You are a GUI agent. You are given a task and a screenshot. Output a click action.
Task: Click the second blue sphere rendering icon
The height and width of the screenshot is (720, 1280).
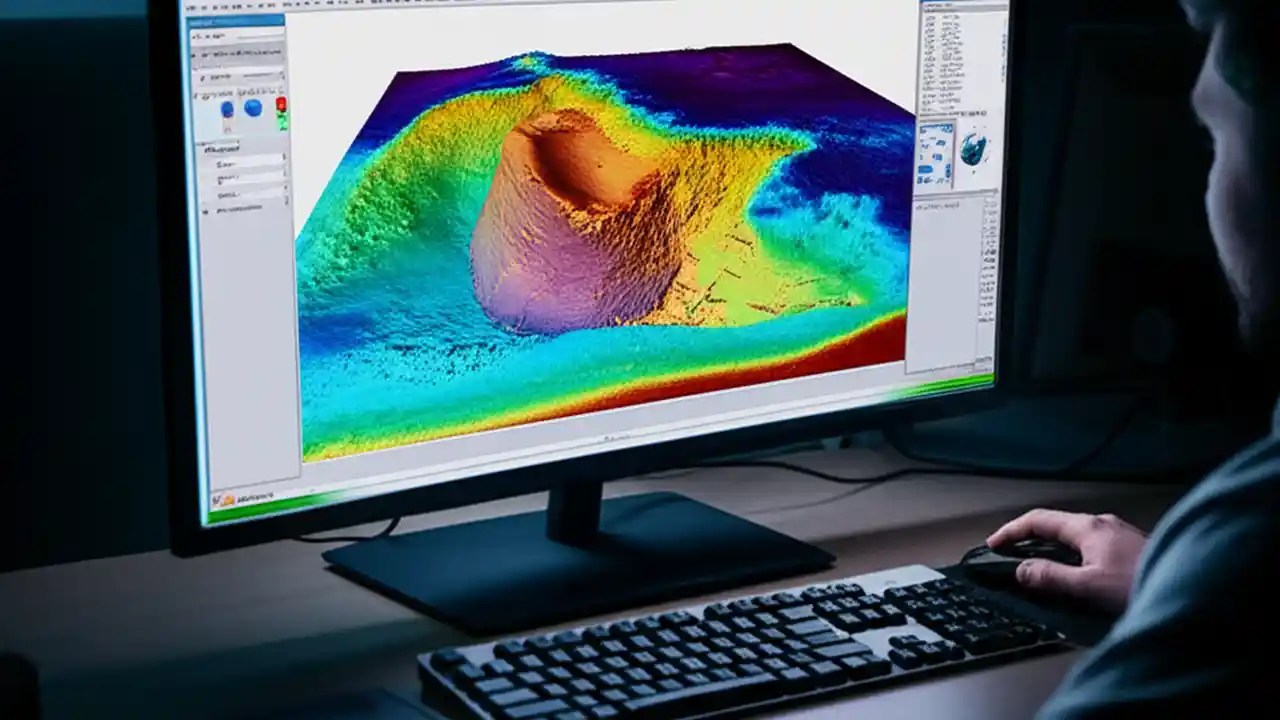252,108
